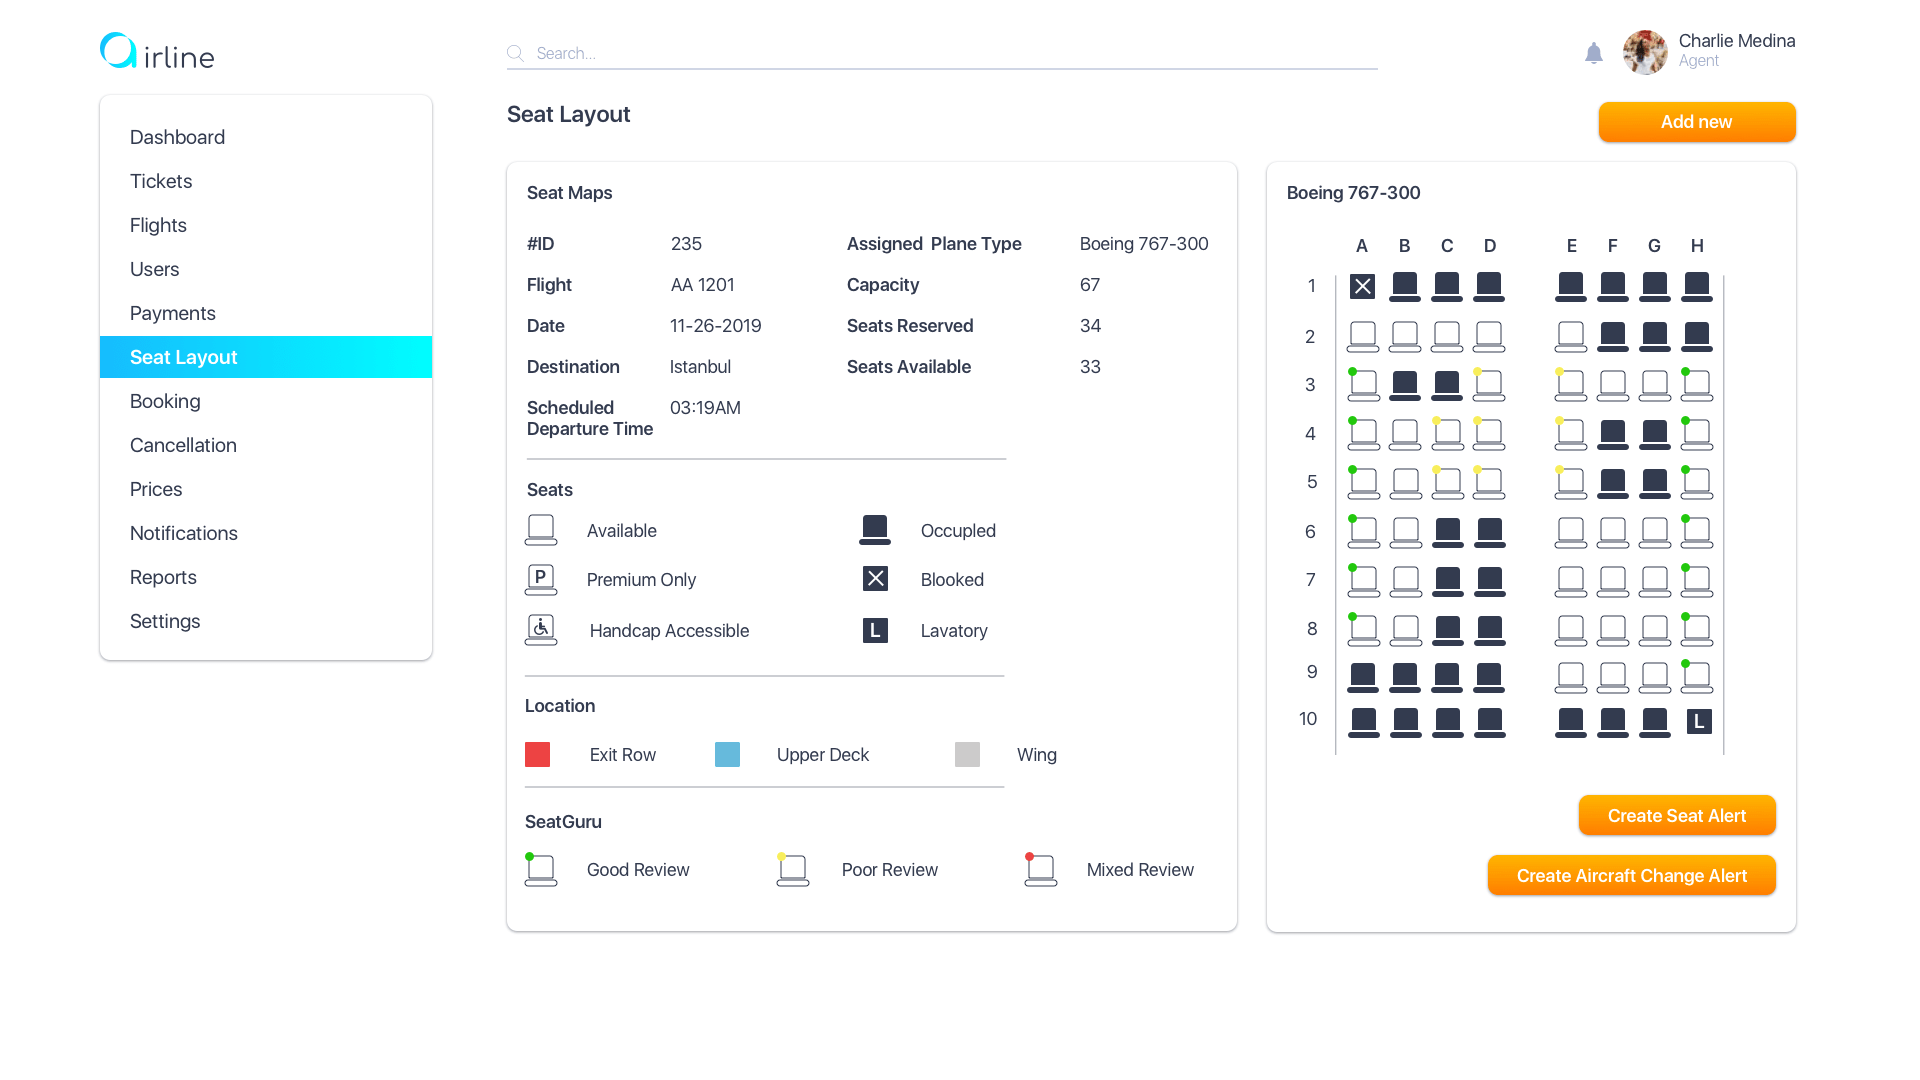Click the Good Review seat icon
Image resolution: width=1920 pixels, height=1080 pixels.
(541, 869)
